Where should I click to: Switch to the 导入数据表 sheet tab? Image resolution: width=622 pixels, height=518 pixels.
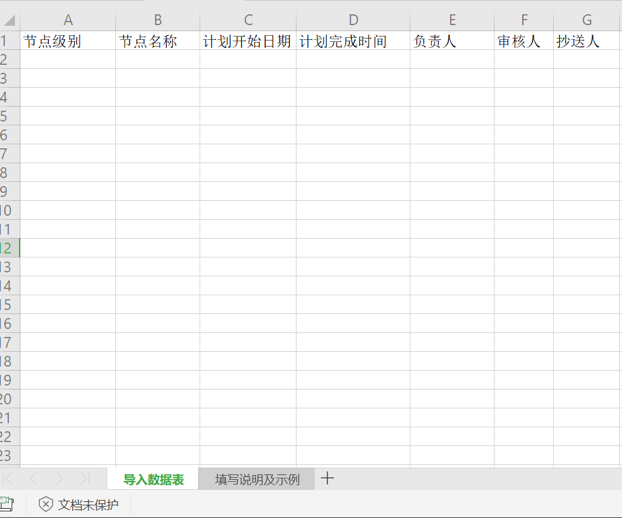tap(153, 479)
